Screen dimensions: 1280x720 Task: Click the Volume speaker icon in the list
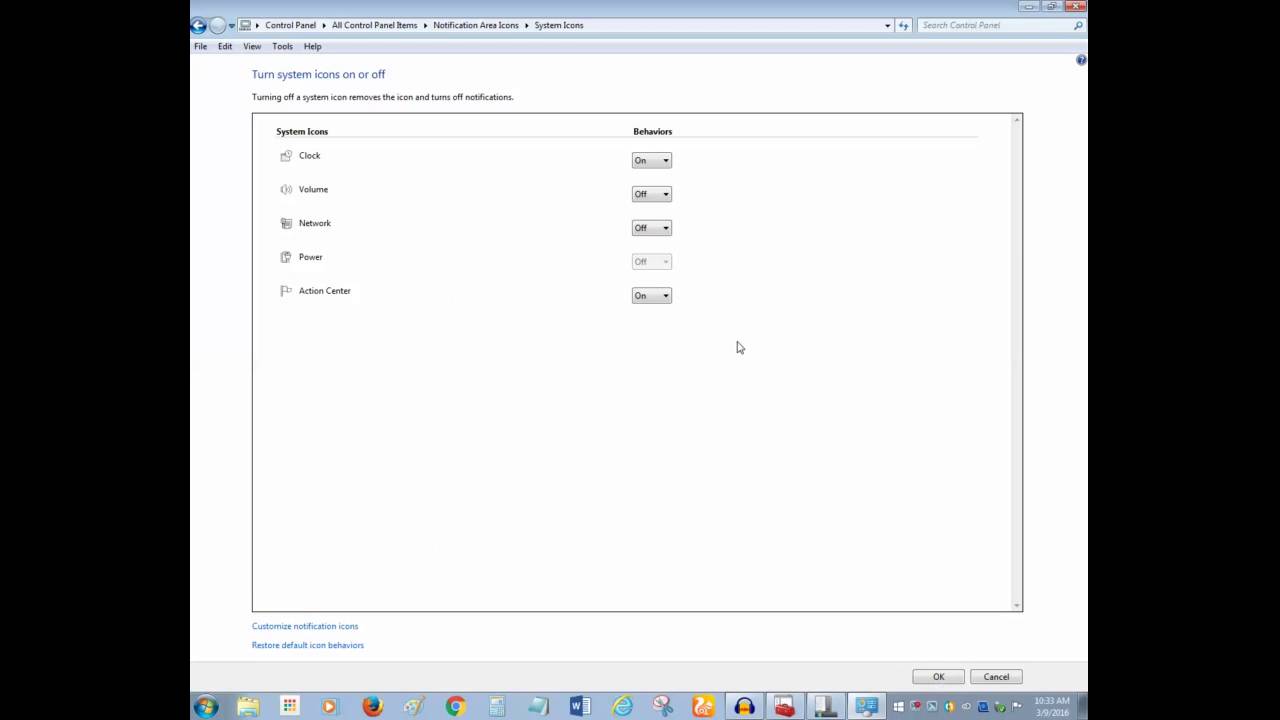(286, 189)
